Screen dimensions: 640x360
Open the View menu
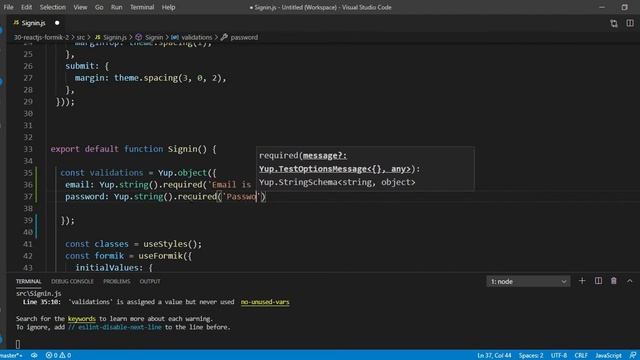click(80, 7)
